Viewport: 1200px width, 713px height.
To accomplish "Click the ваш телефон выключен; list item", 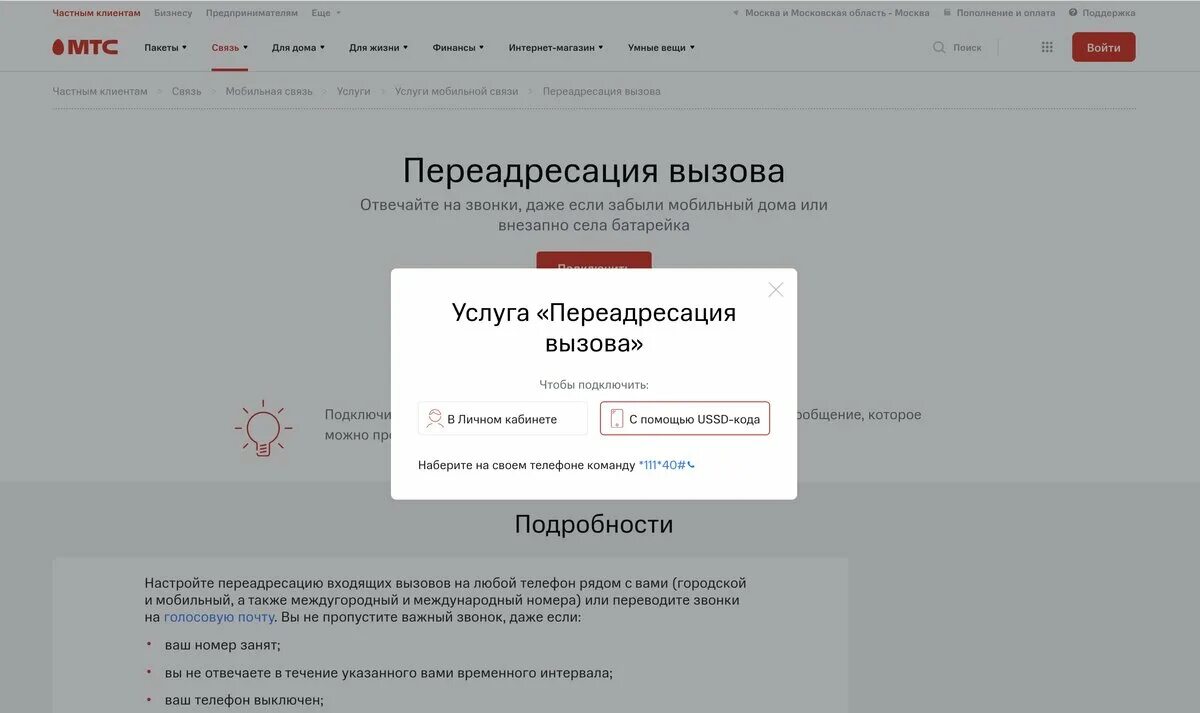I will click(244, 700).
